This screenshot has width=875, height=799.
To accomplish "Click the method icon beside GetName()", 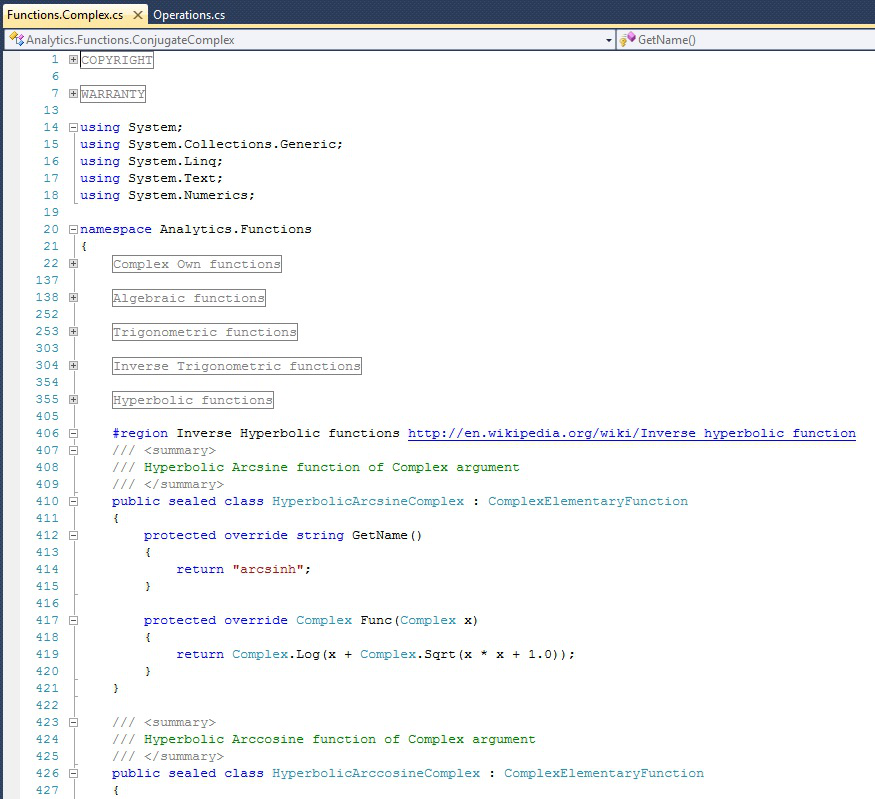I will [627, 40].
